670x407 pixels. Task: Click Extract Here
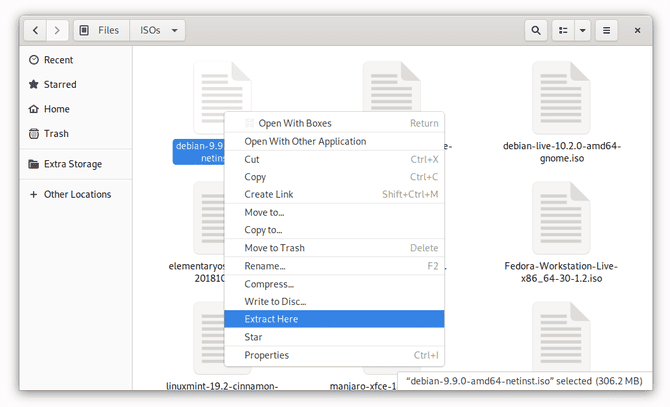tap(334, 319)
